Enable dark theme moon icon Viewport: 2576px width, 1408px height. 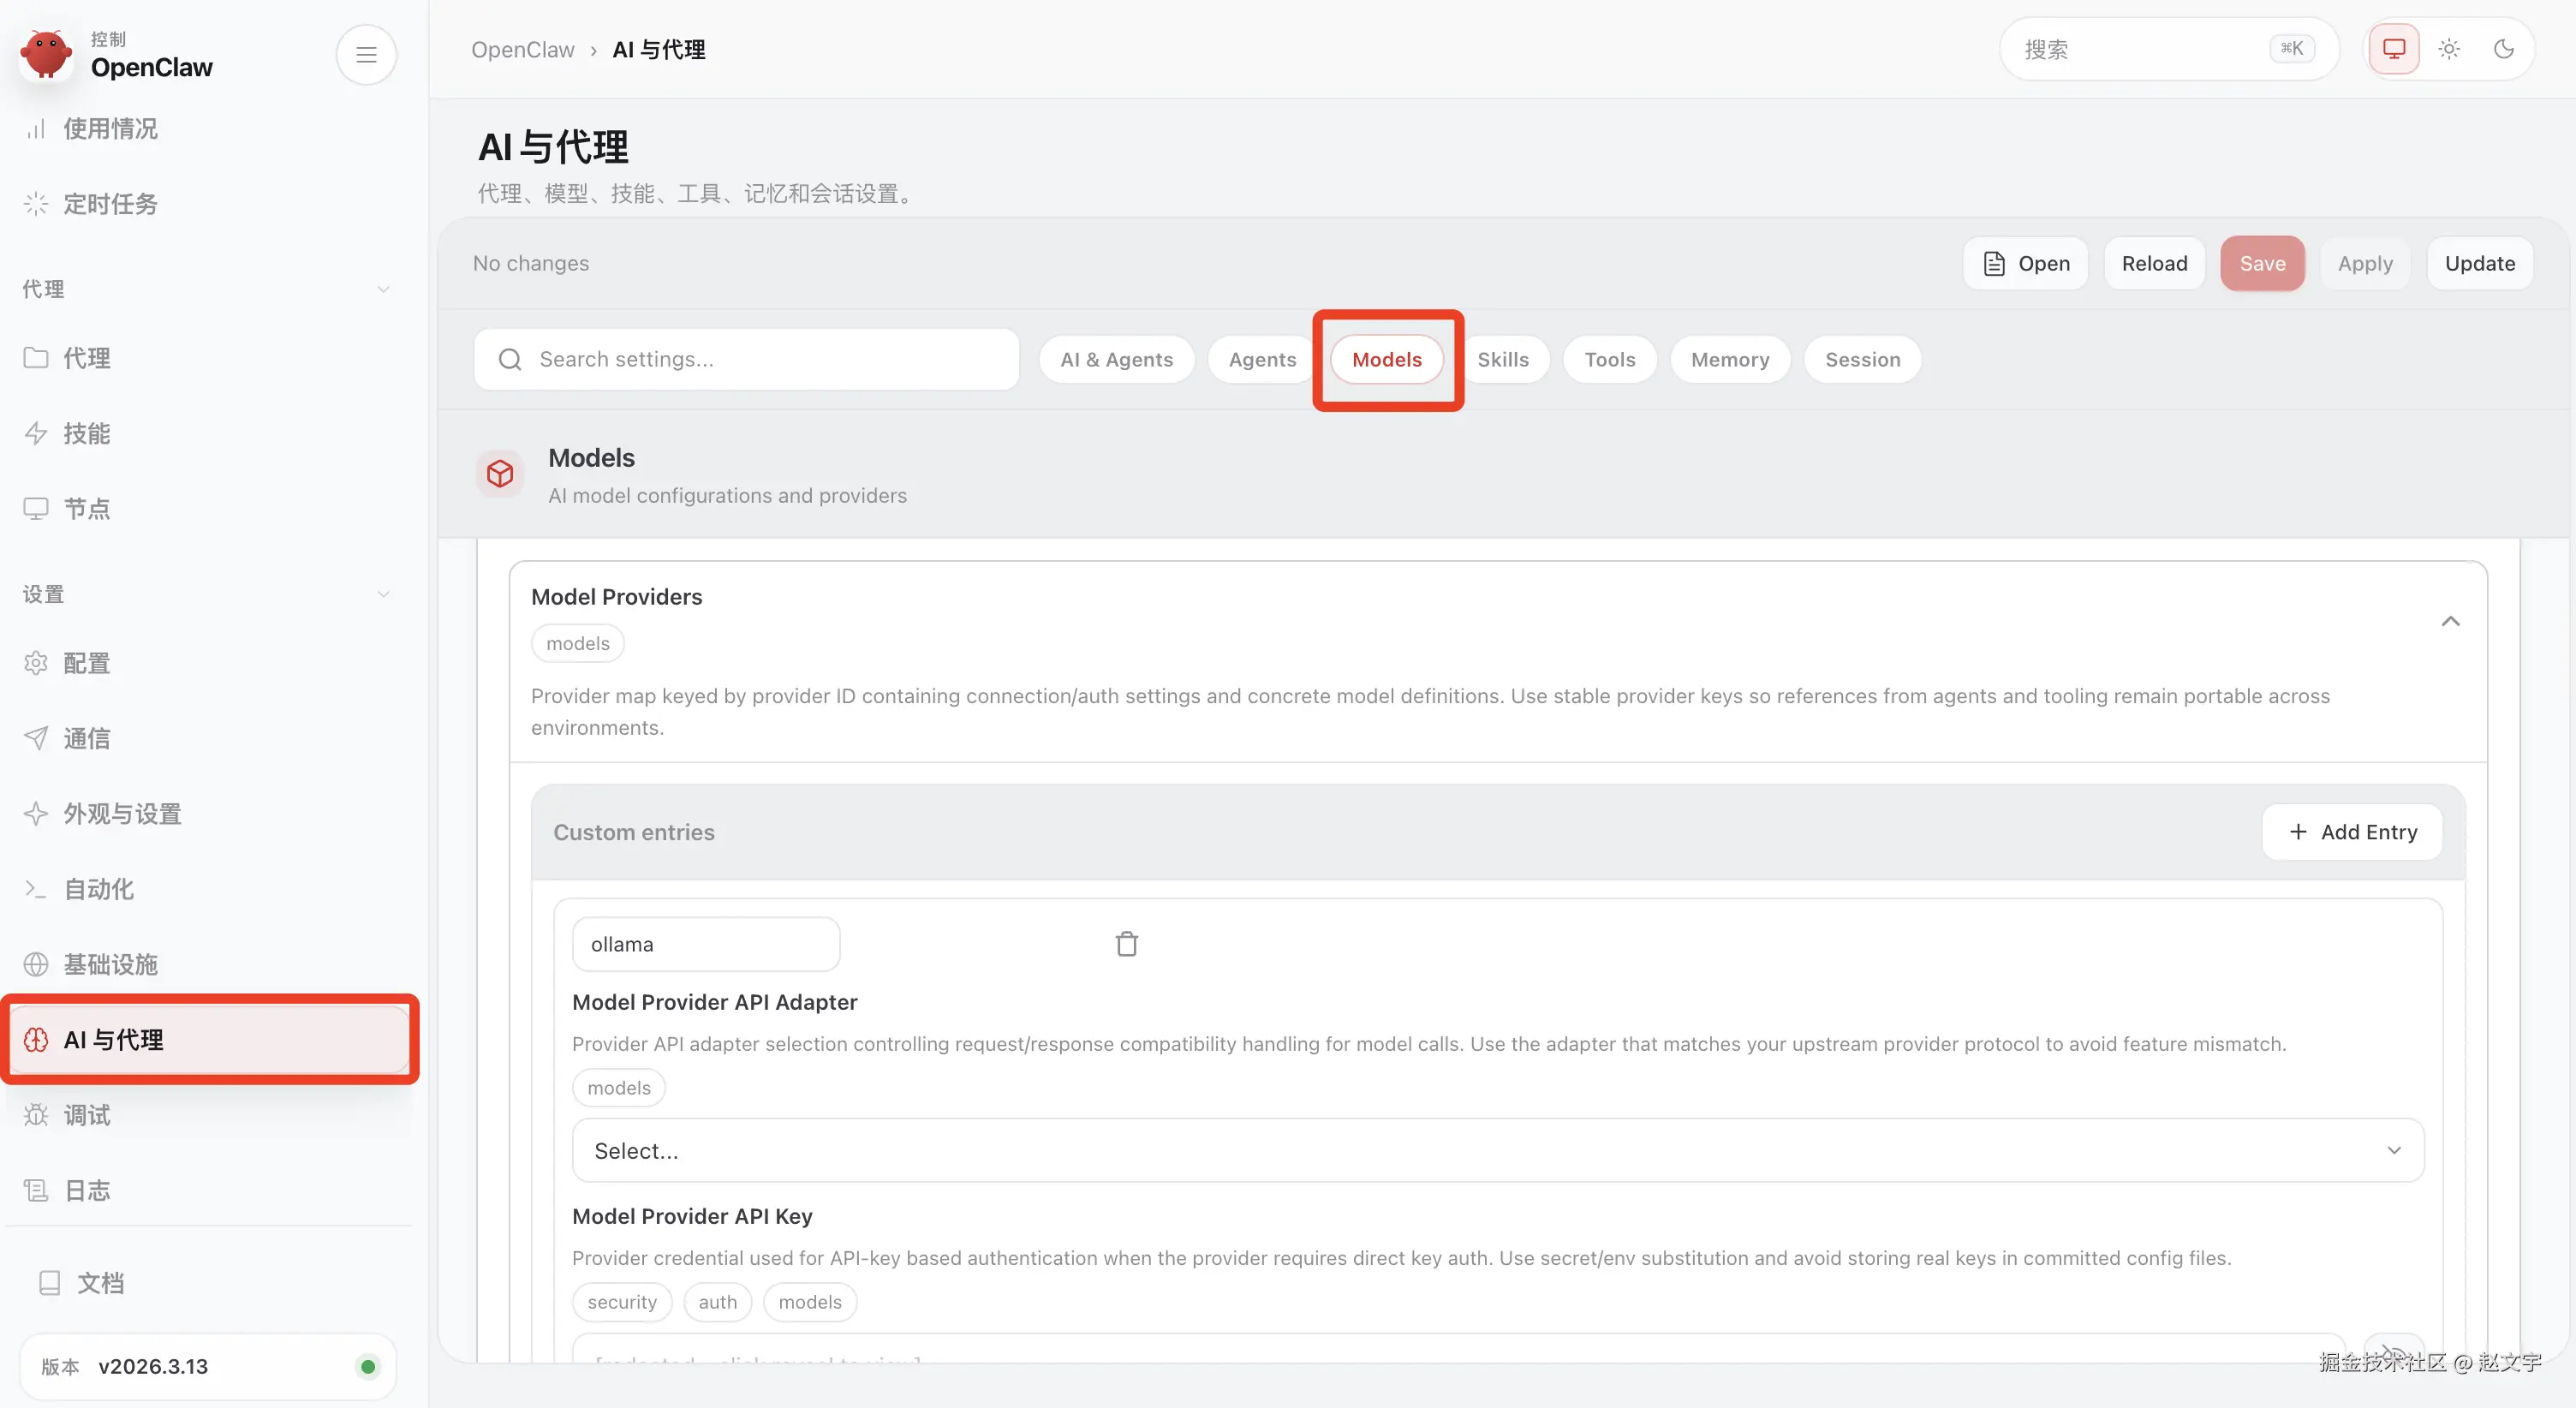pyautogui.click(x=2503, y=49)
